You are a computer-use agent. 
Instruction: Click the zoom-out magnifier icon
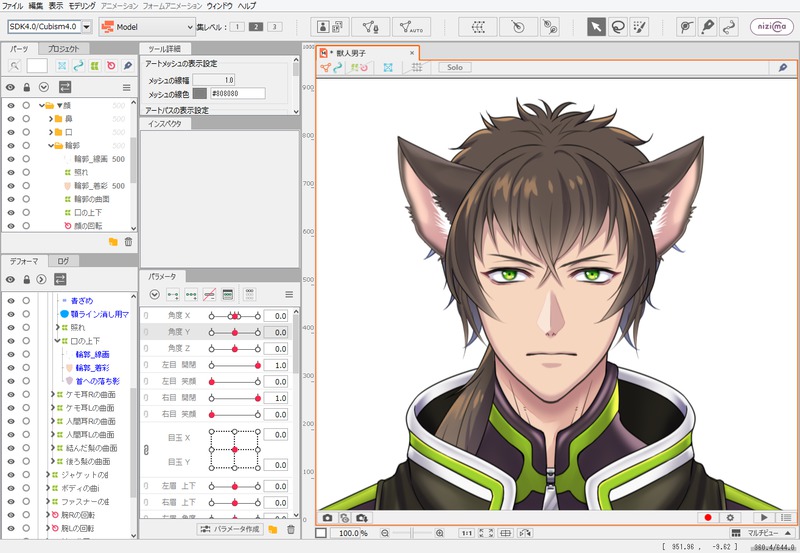[385, 533]
